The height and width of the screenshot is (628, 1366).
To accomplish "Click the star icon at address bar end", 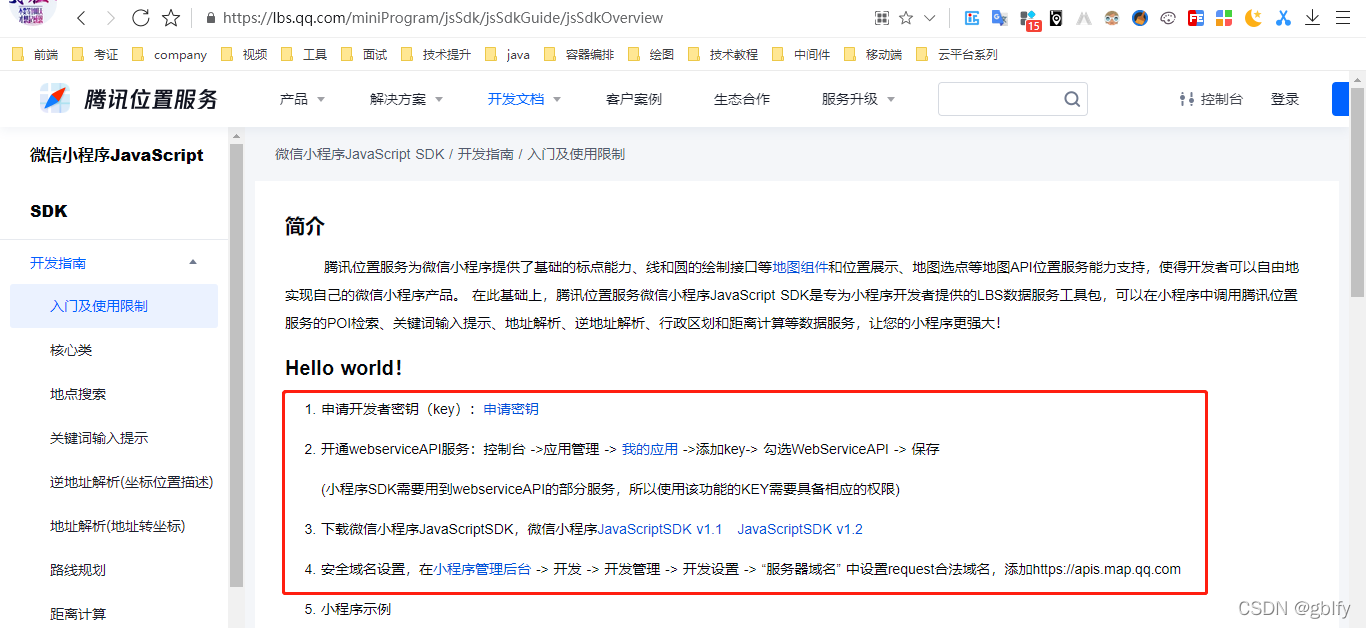I will point(906,18).
